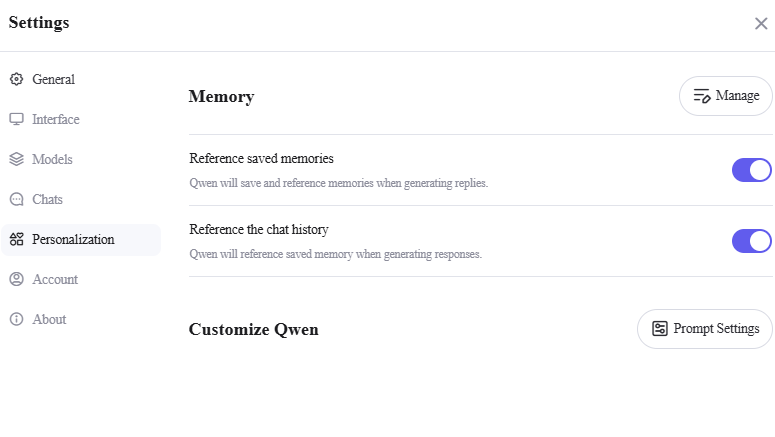Click the General gear icon
Image resolution: width=775 pixels, height=437 pixels.
coord(16,79)
